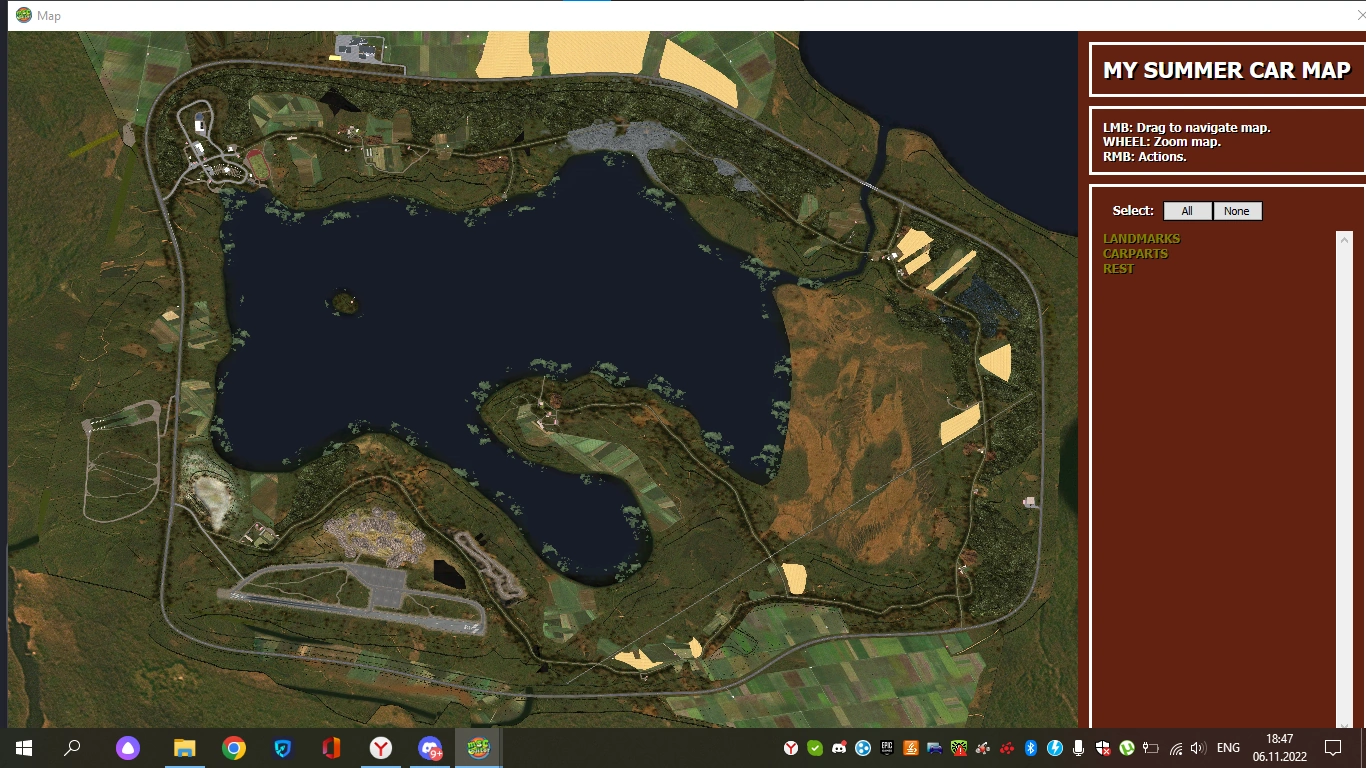Click the volume speaker icon
Viewport: 1366px width, 768px height.
click(x=1198, y=748)
